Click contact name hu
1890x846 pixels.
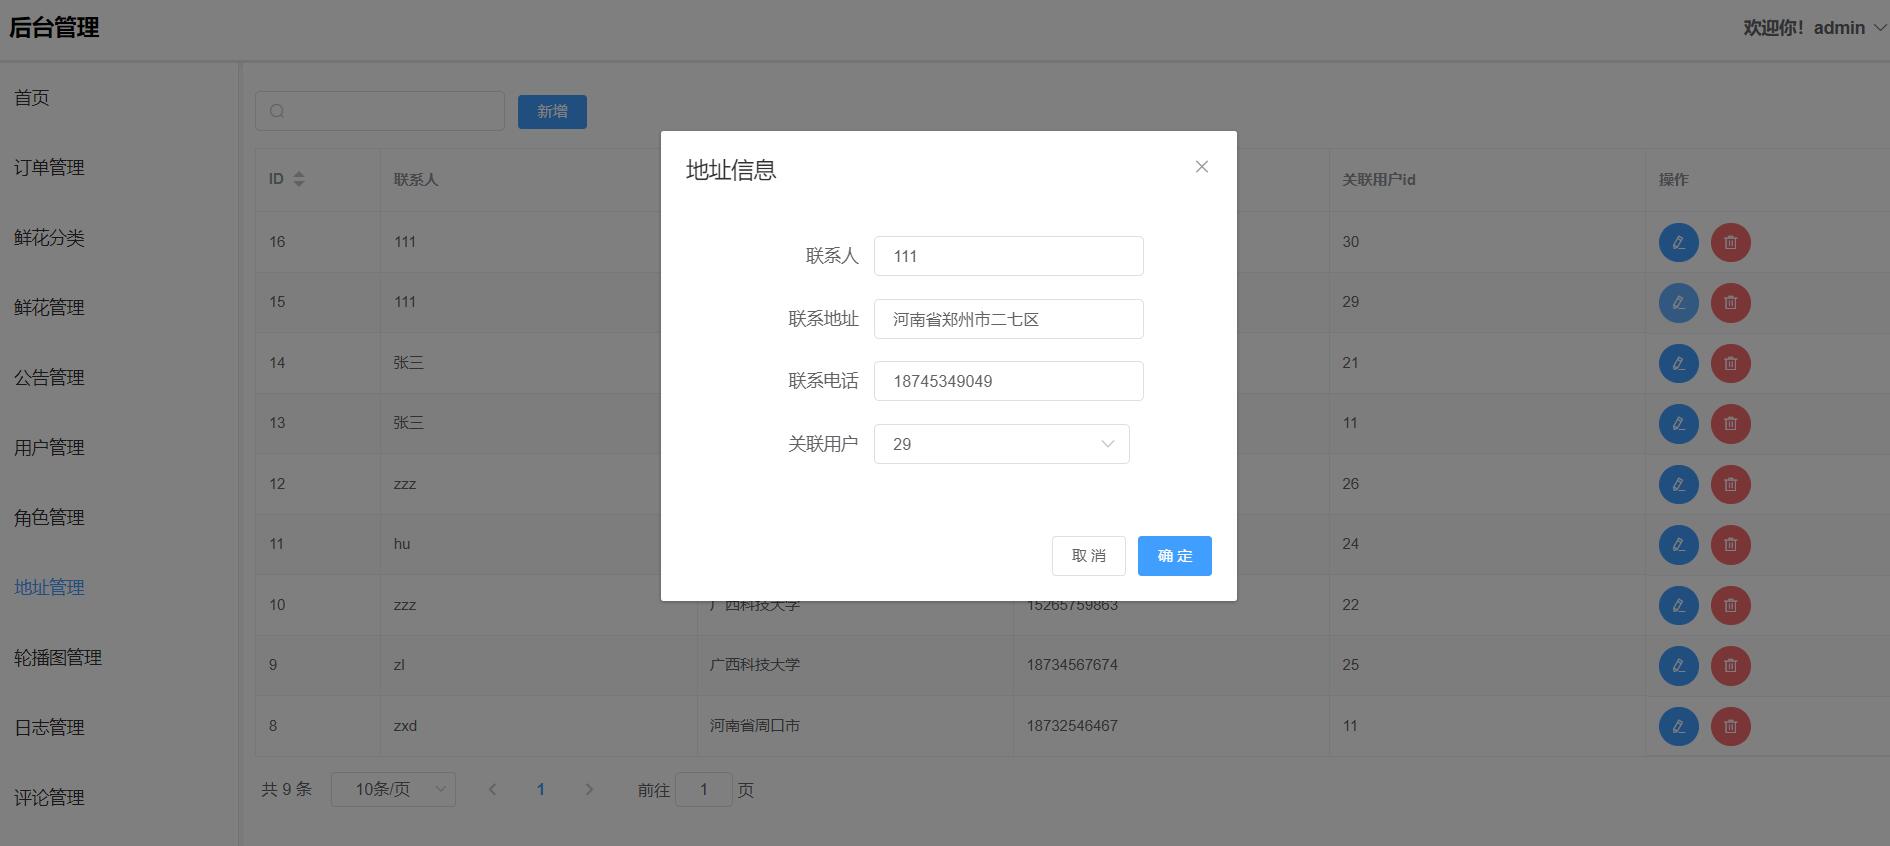(x=402, y=544)
